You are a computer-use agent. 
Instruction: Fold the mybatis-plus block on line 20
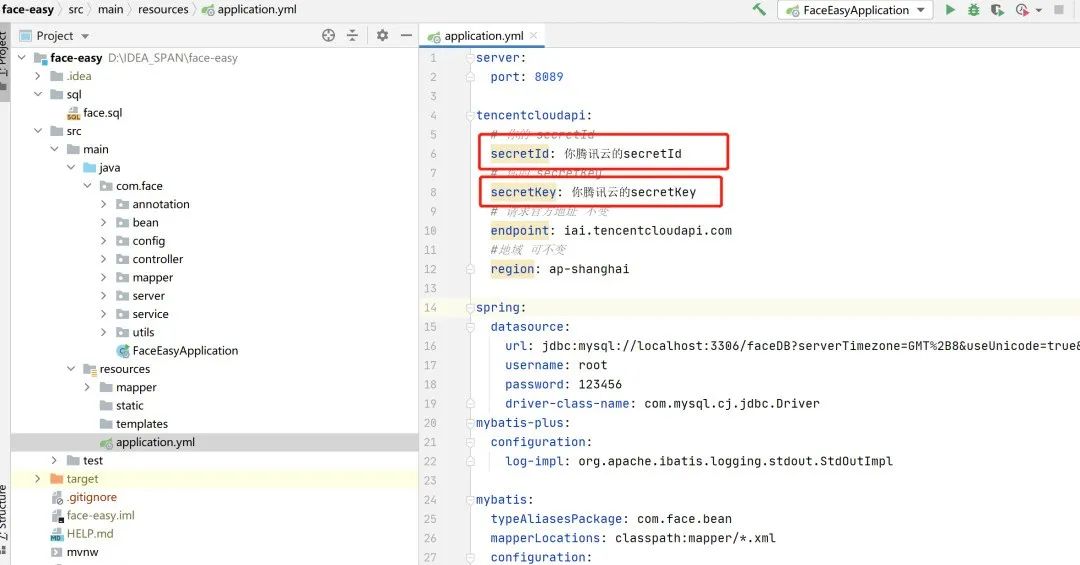click(470, 422)
